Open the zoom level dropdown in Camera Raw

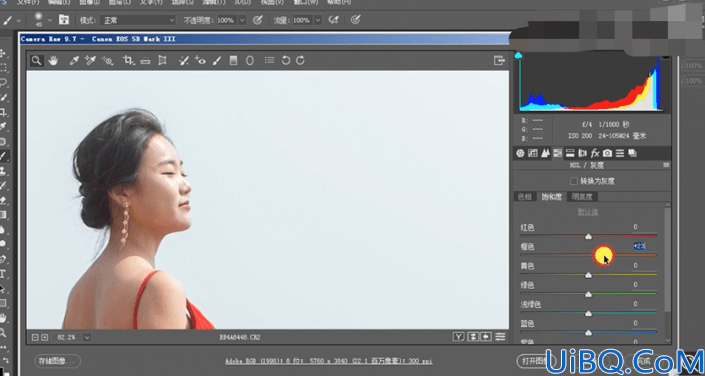pos(87,337)
